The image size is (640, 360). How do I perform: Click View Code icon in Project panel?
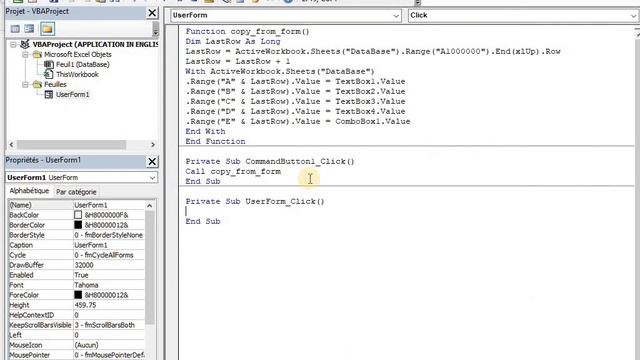pos(15,29)
